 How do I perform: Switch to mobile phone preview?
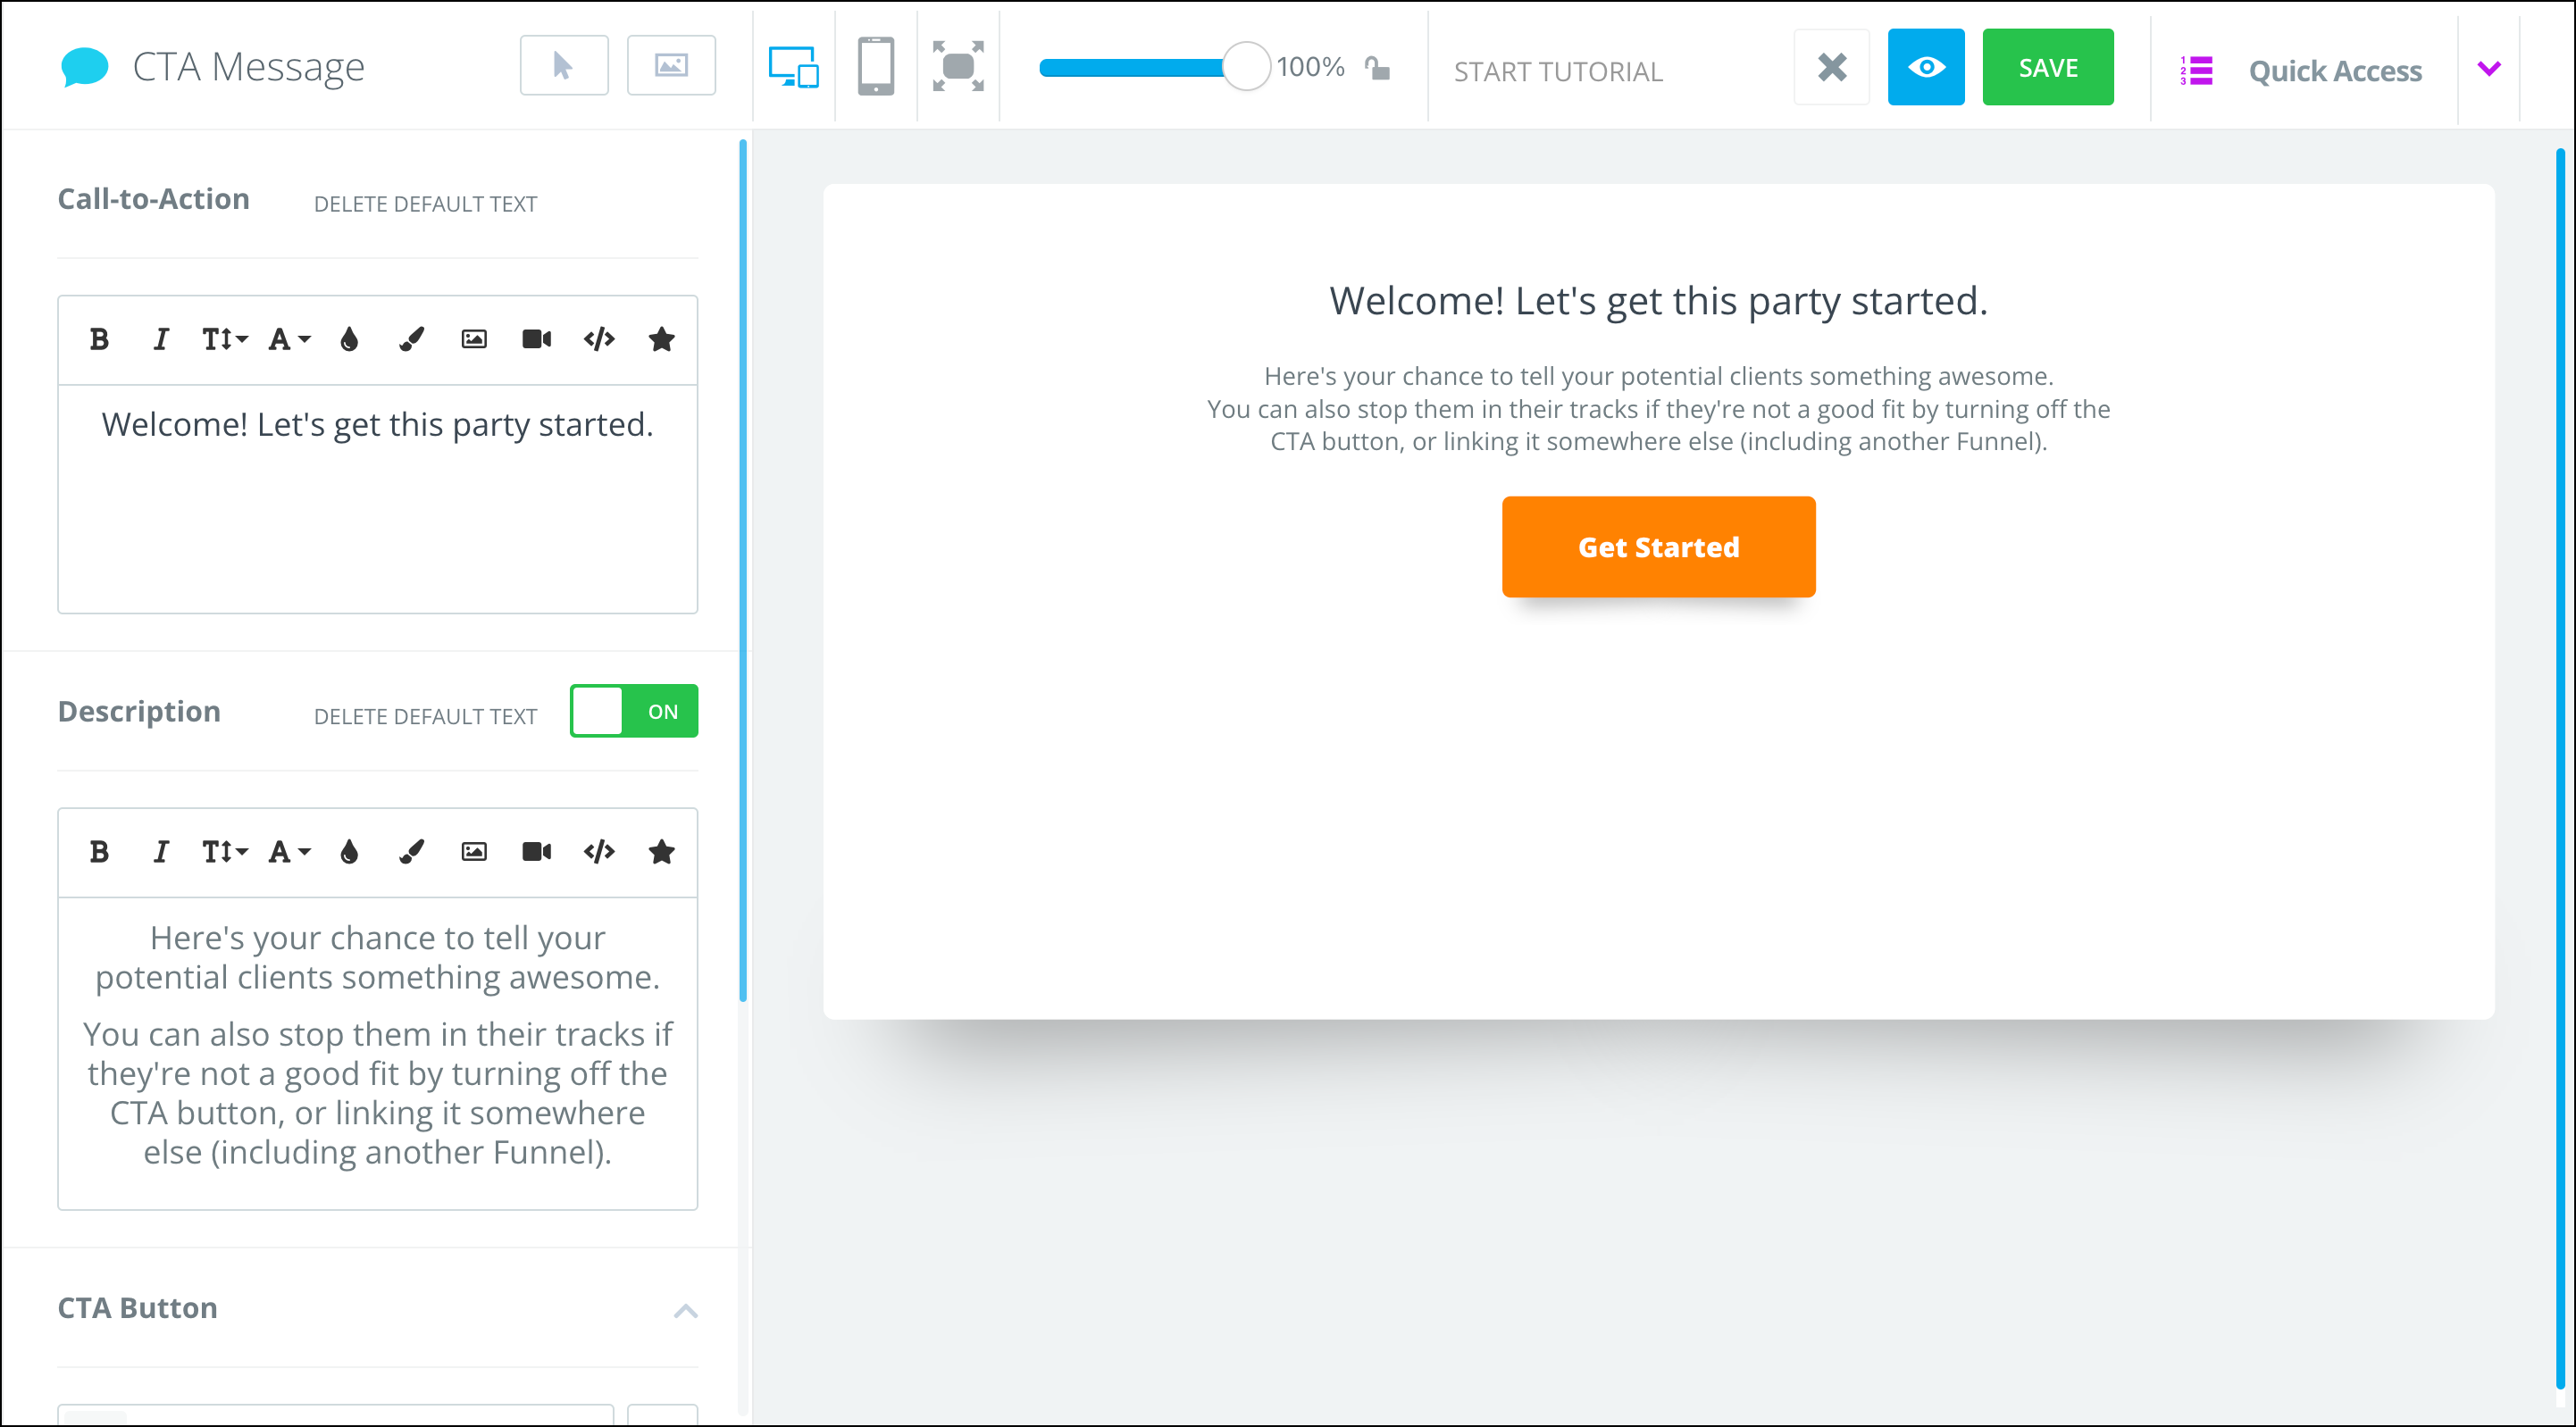coord(876,66)
